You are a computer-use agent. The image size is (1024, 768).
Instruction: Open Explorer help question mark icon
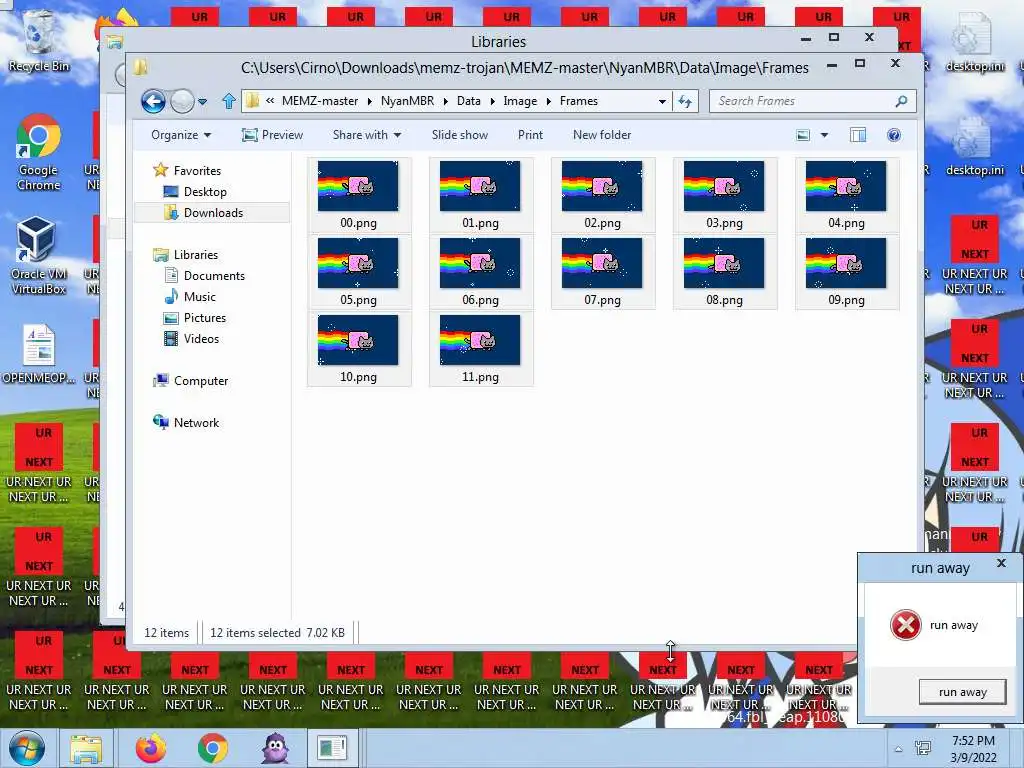pyautogui.click(x=894, y=135)
